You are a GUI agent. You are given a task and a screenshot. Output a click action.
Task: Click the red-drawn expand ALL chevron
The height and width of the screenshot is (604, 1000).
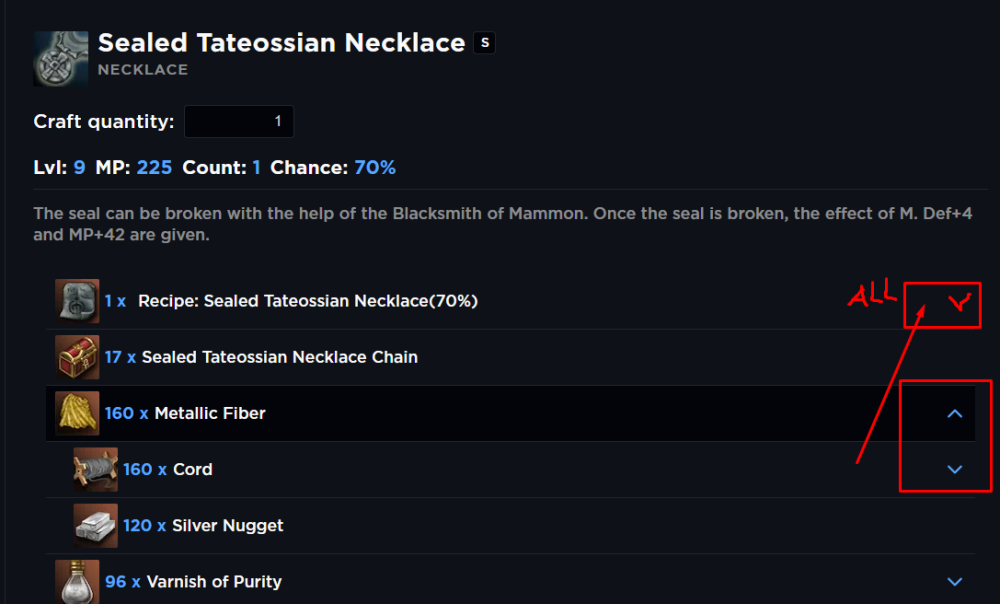pos(958,305)
